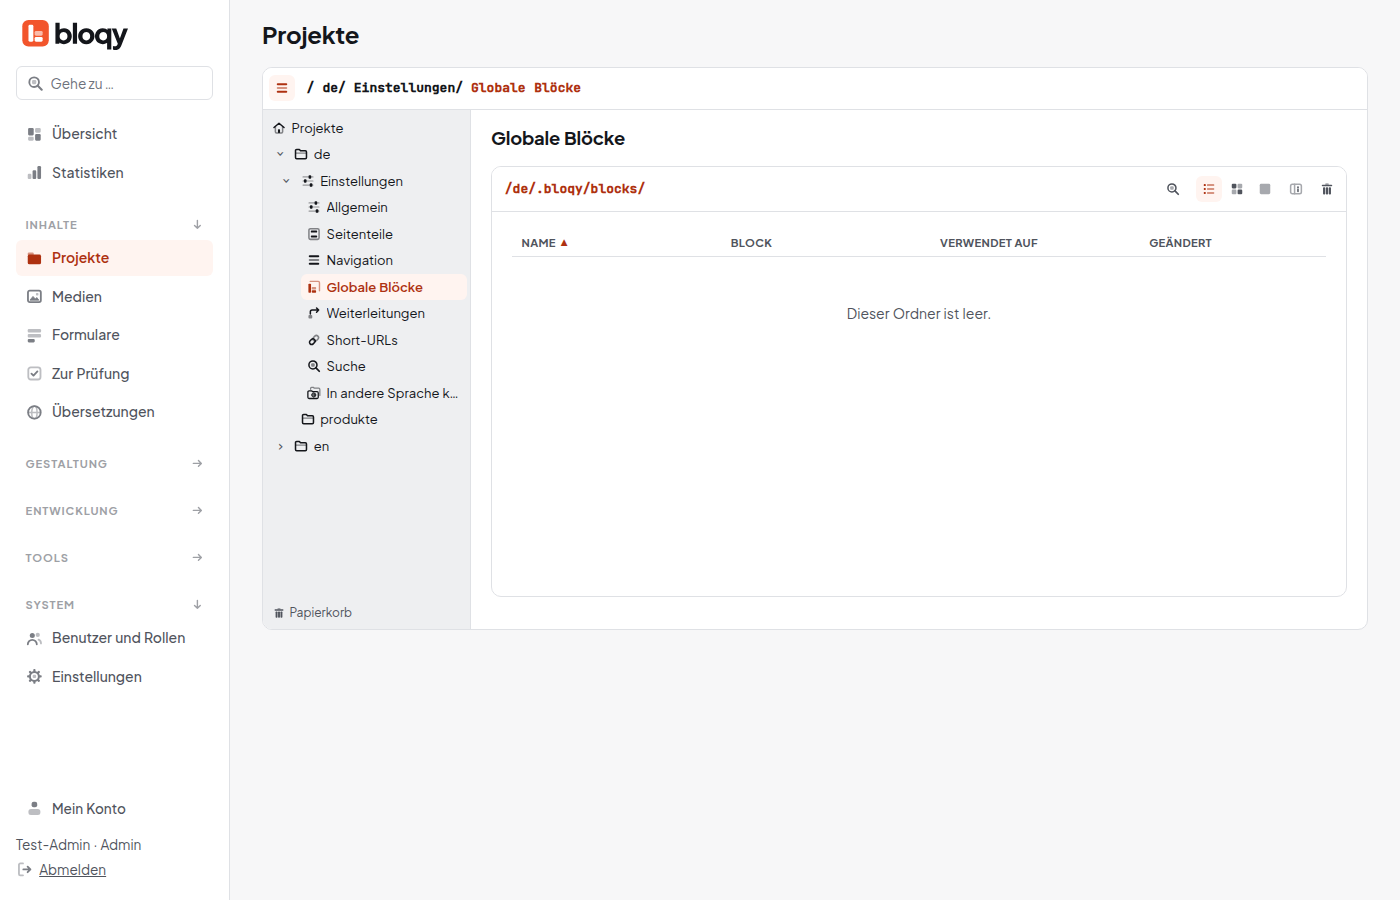Screen dimensions: 1400x900
Task: Open the Papierkorb
Action: pyautogui.click(x=313, y=613)
